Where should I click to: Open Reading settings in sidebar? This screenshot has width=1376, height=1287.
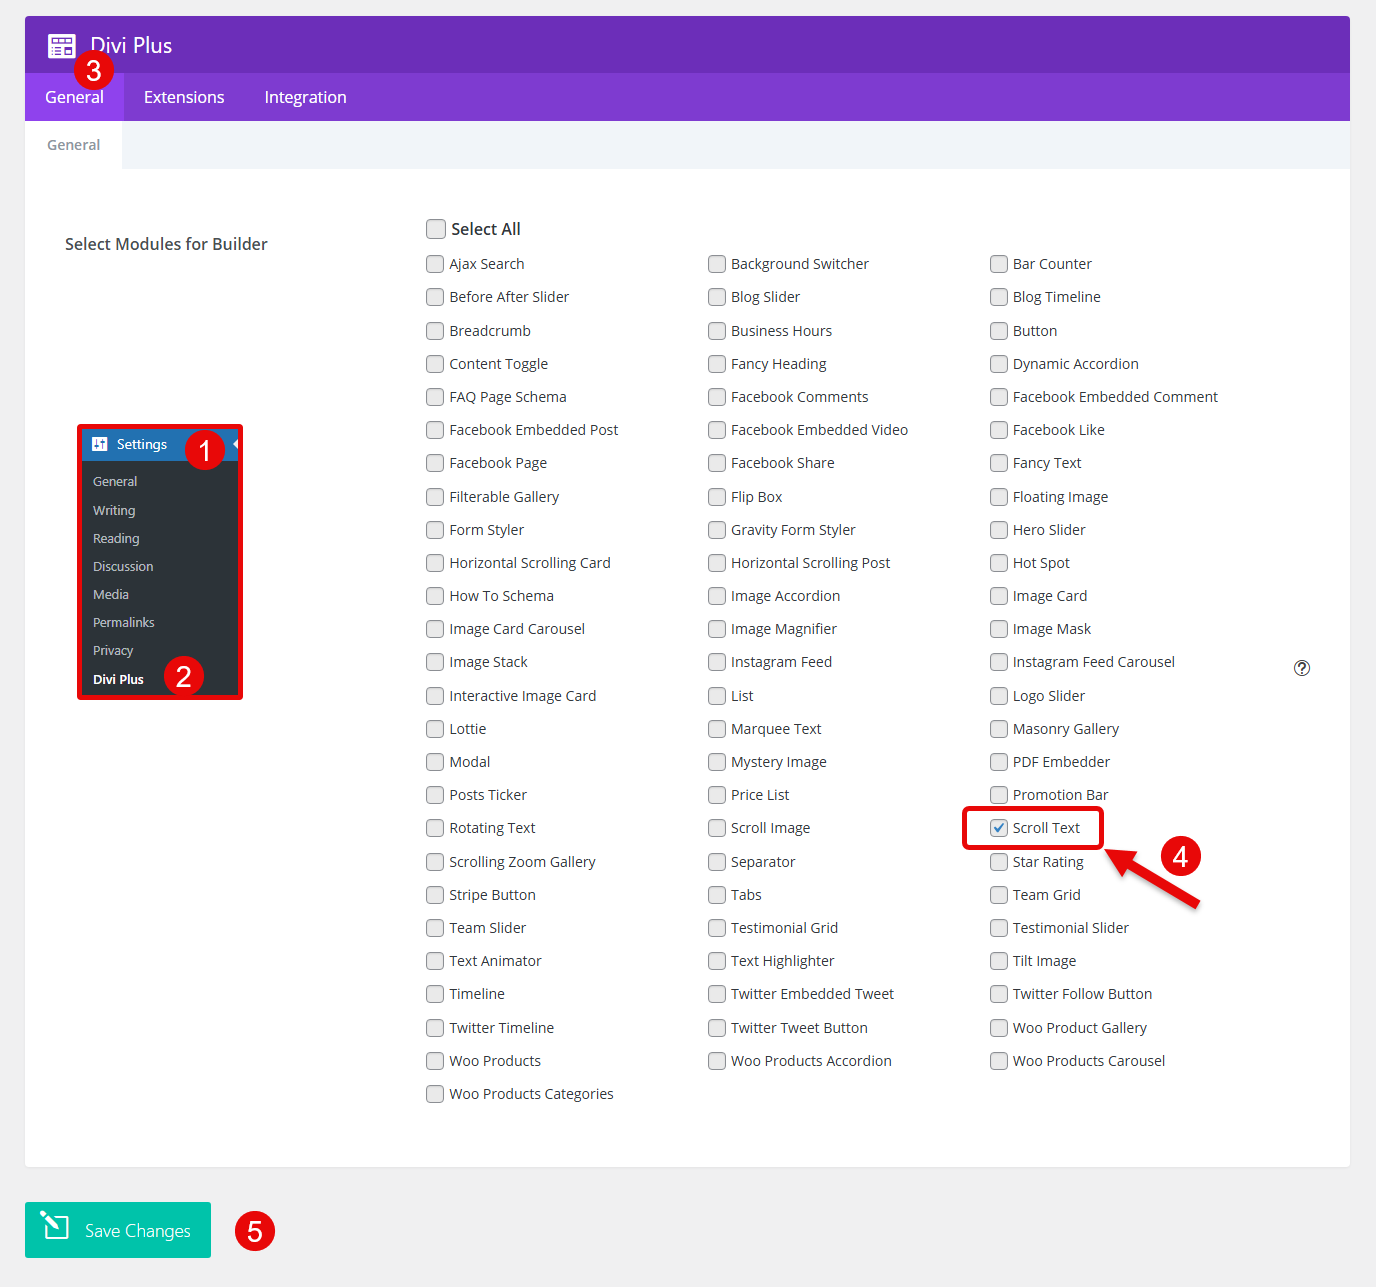116,538
